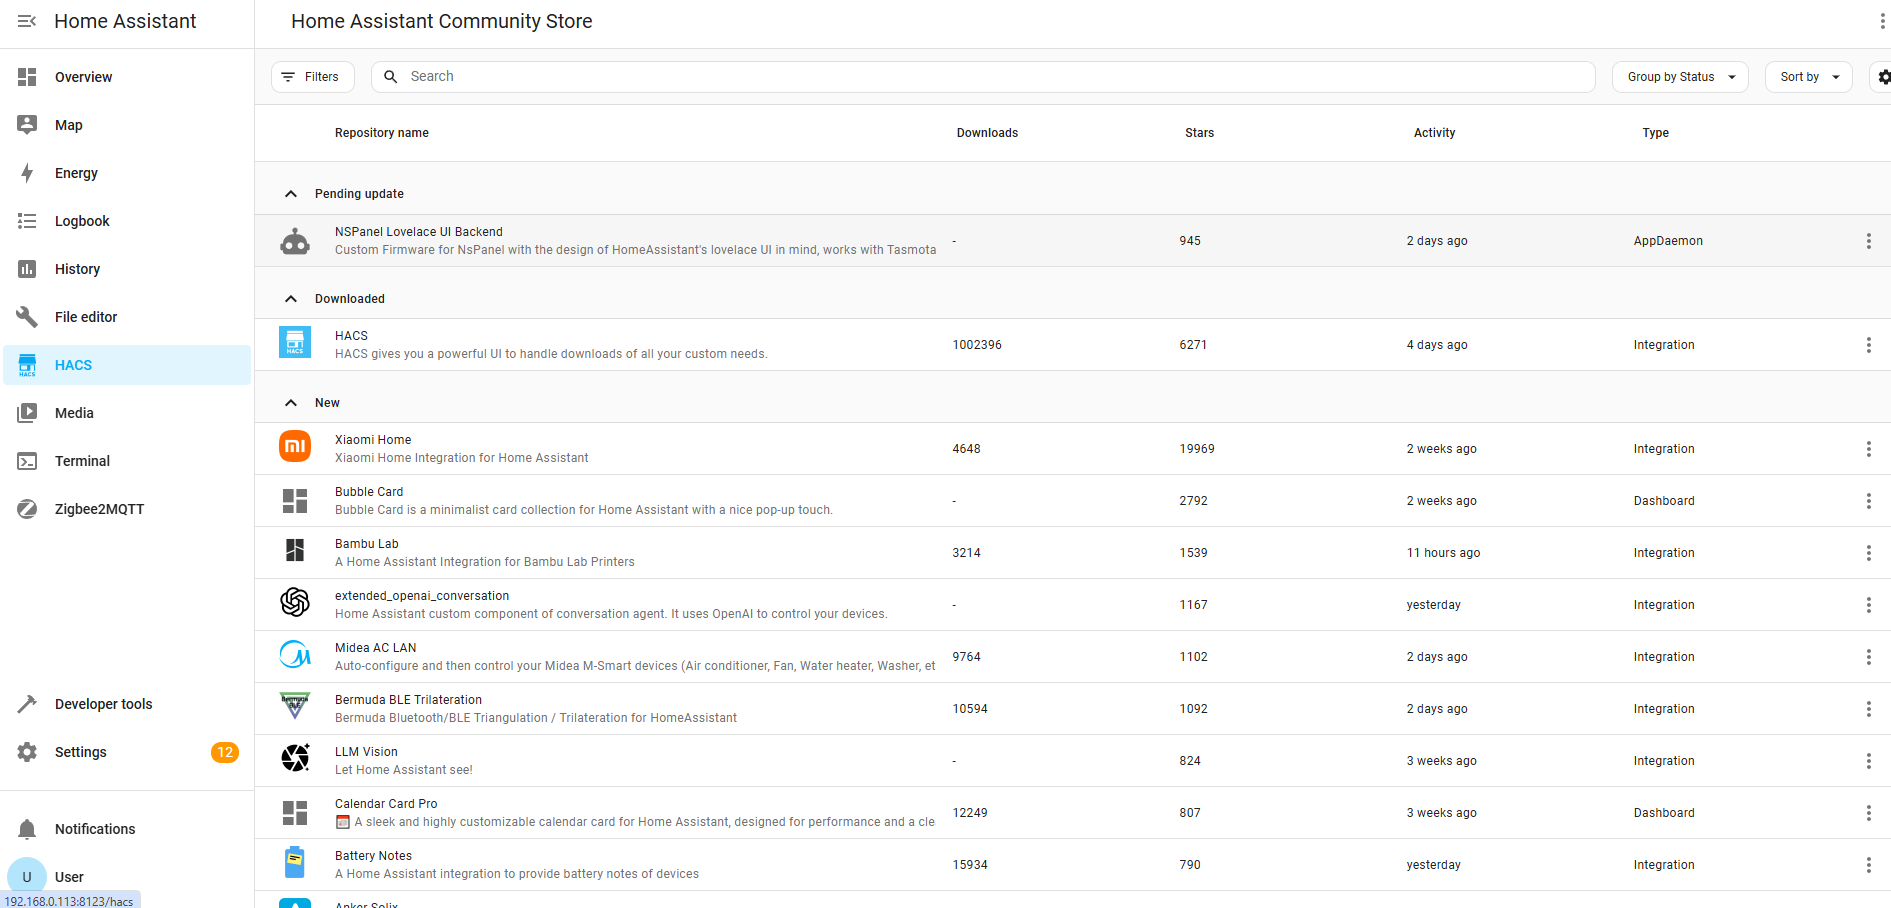The image size is (1891, 908).
Task: Click the Settings gear icon in sidebar
Action: point(27,752)
